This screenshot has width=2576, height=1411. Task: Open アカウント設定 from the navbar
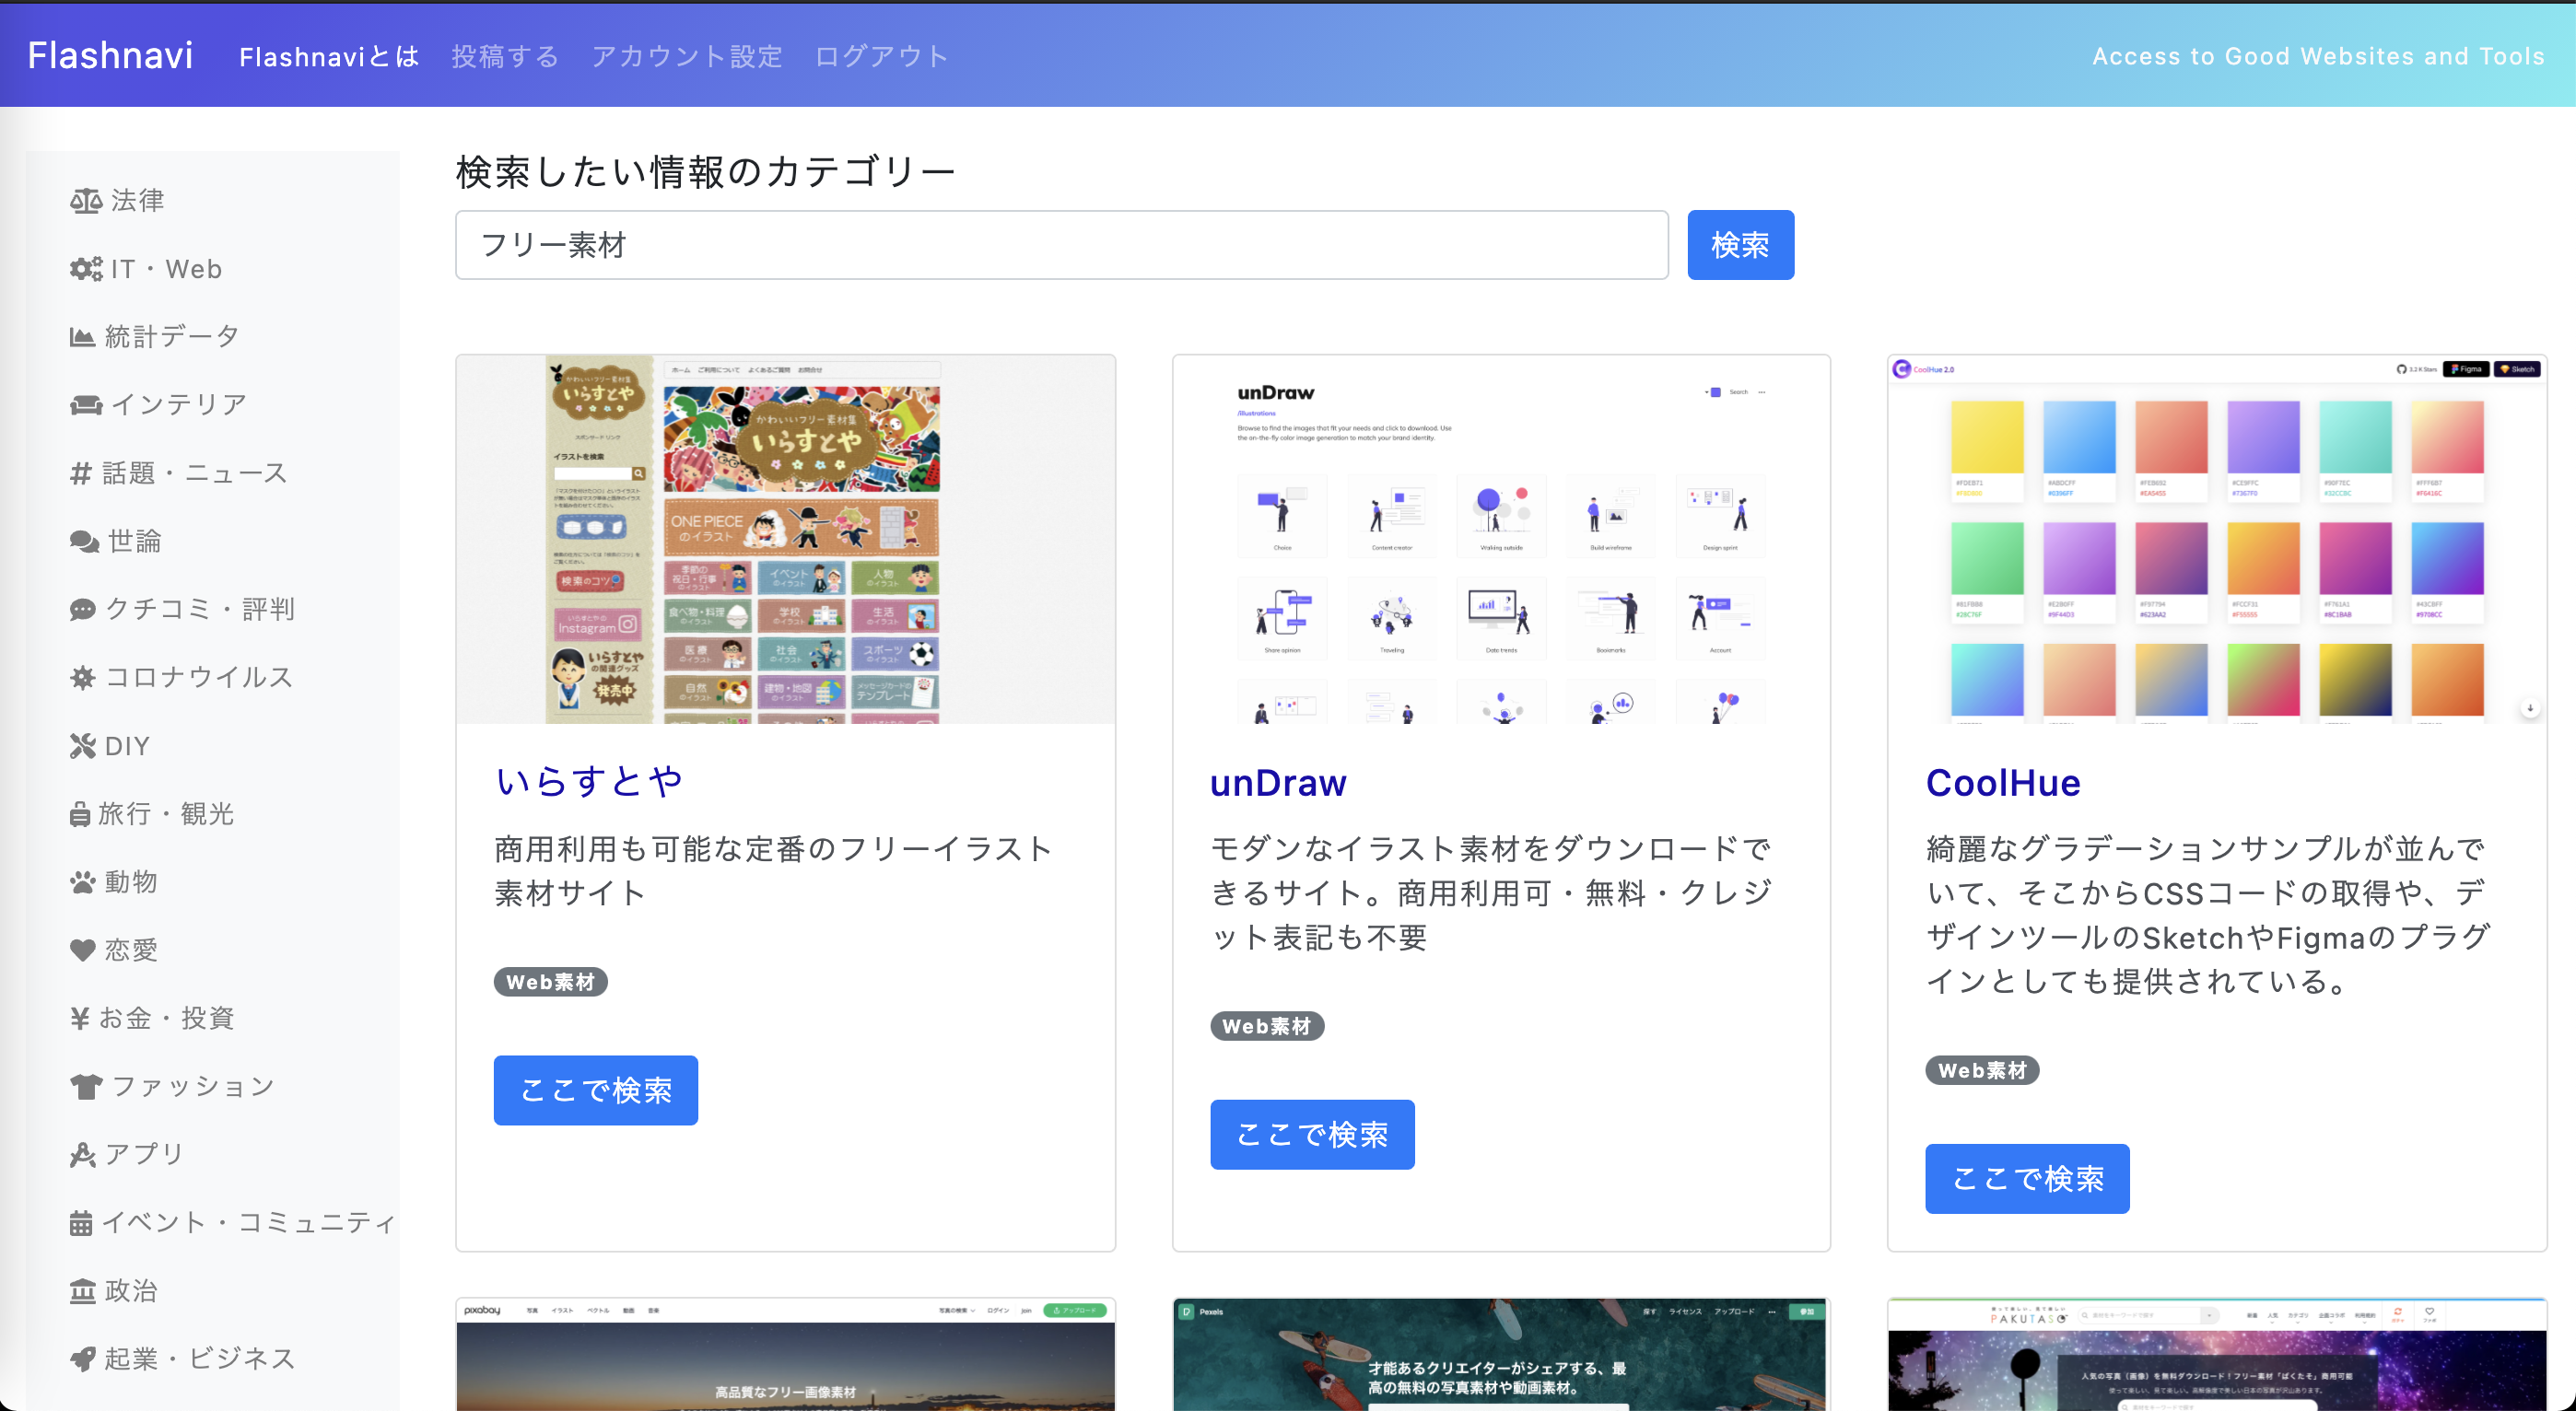point(687,56)
